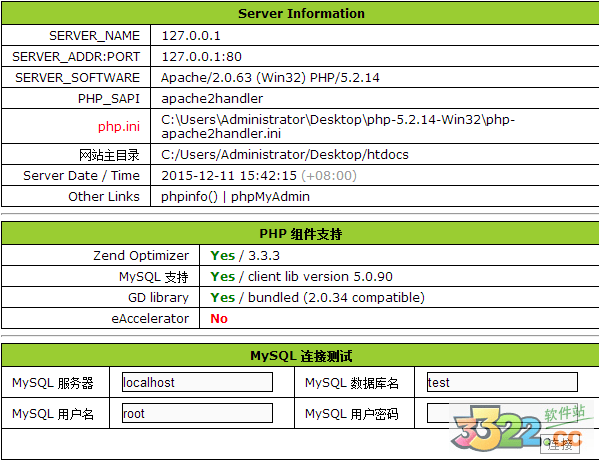Click the SERVER_NAME value 127.0.0.1
The image size is (599, 460).
coord(191,36)
